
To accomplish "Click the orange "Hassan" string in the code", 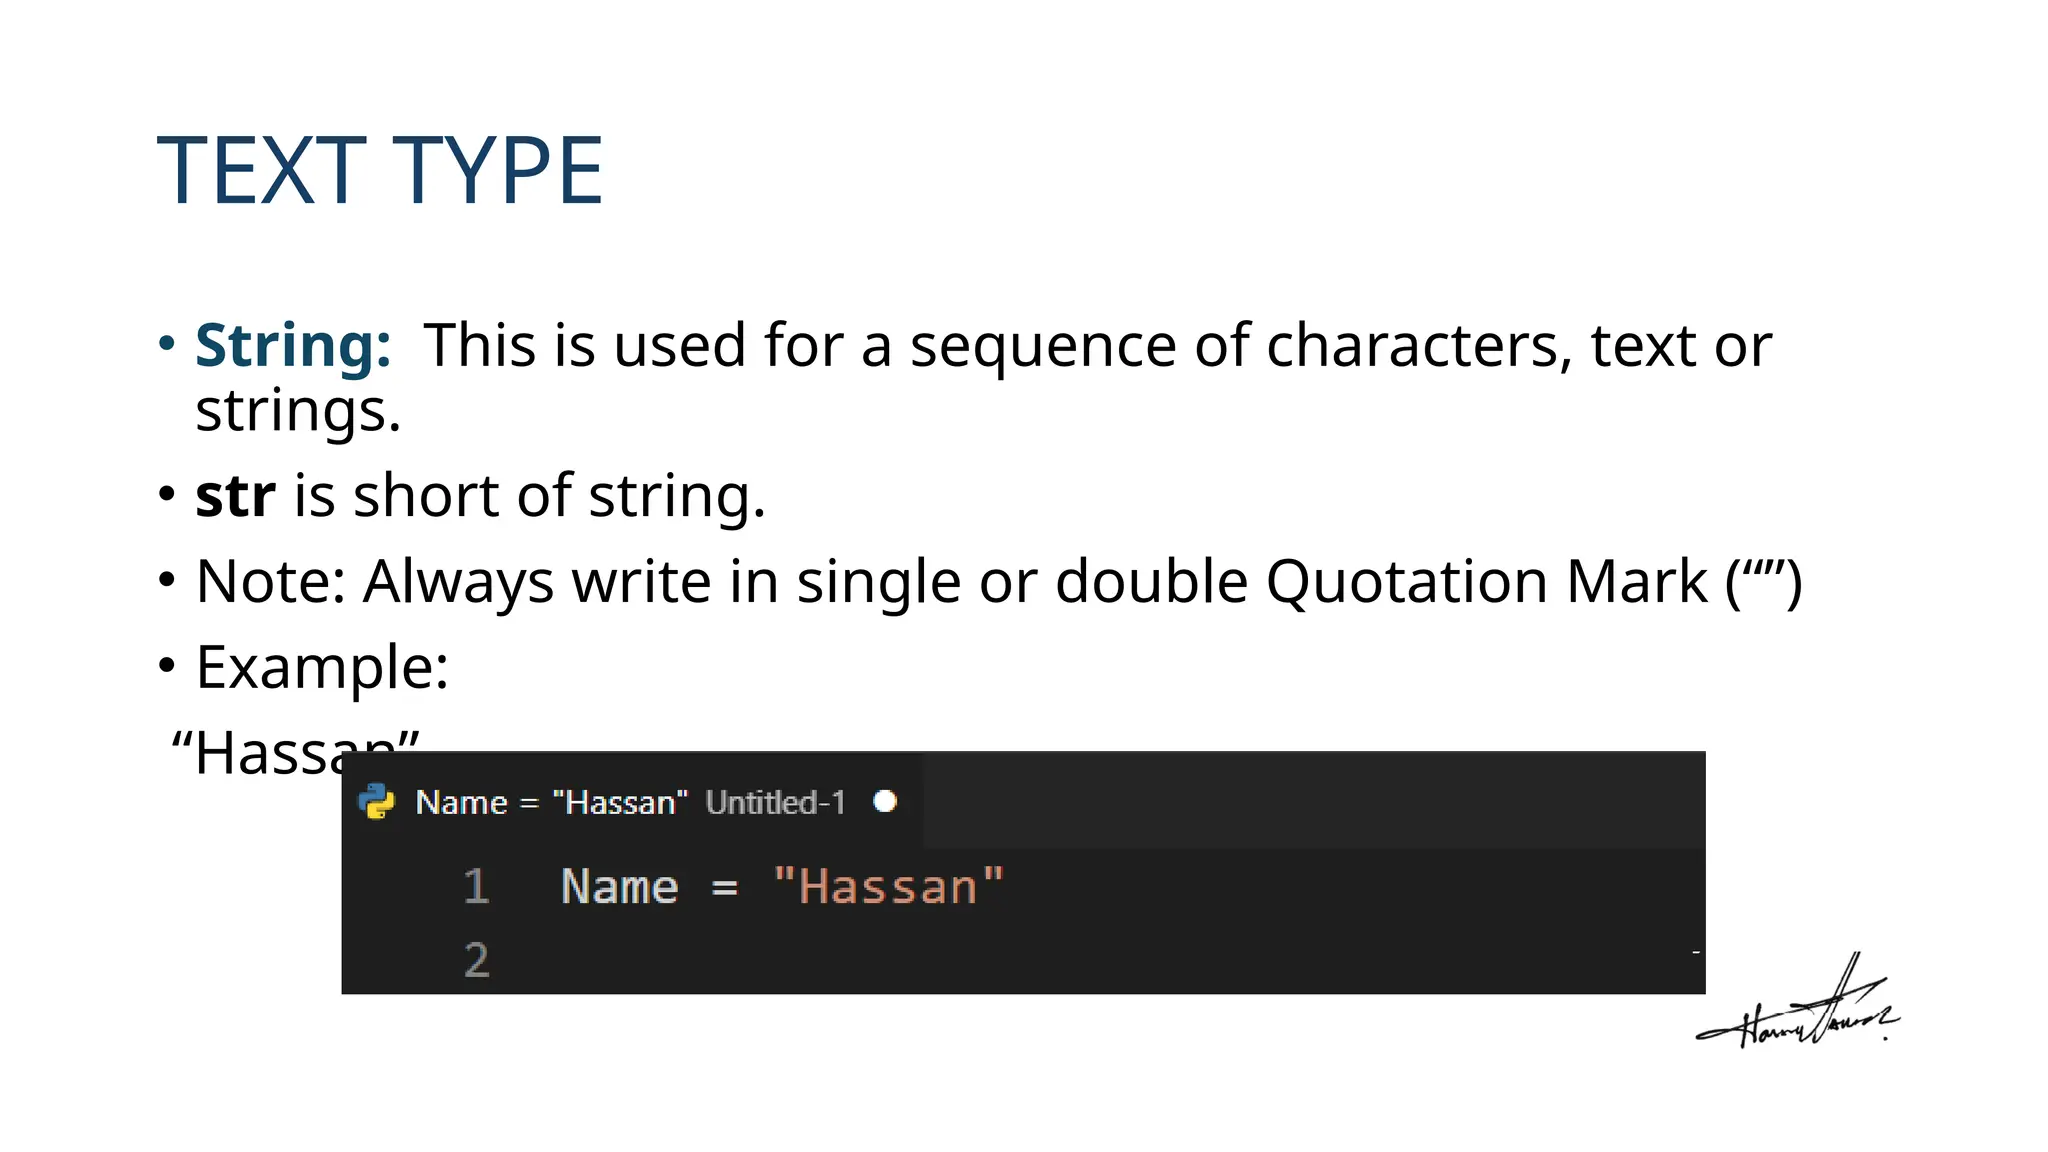I will [x=888, y=887].
